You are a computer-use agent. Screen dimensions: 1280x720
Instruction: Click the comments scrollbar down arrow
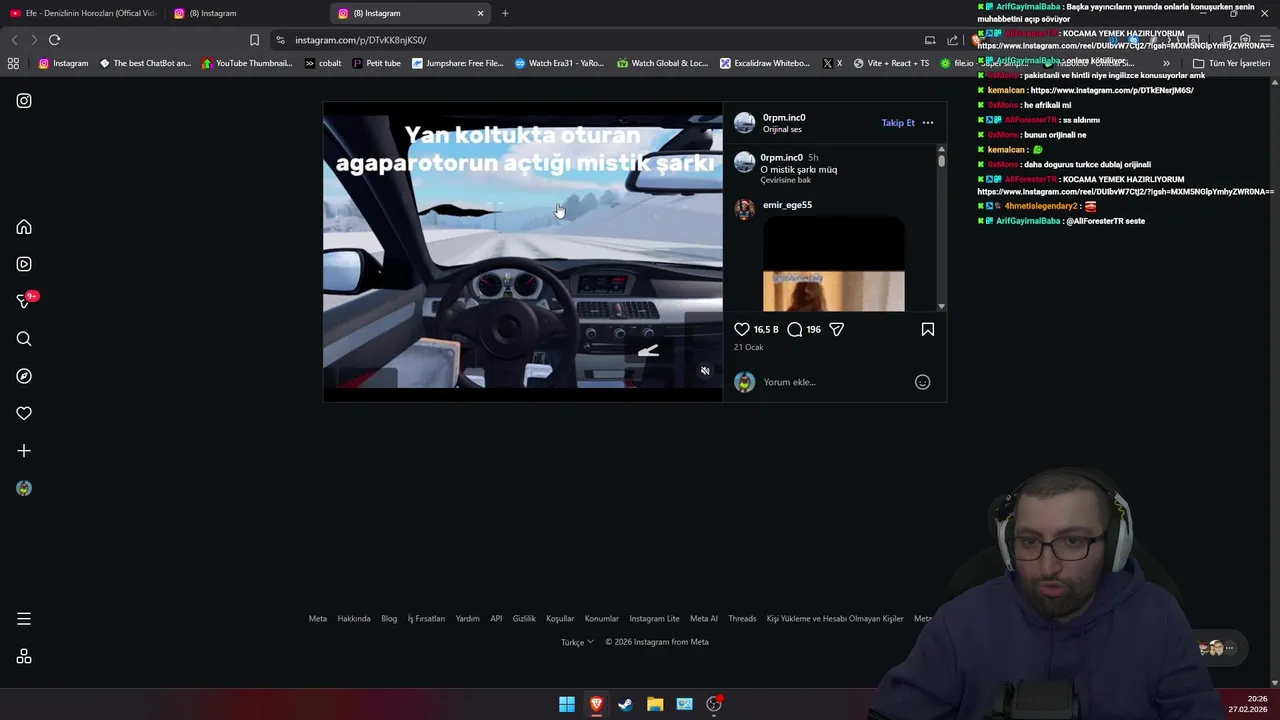[x=941, y=306]
